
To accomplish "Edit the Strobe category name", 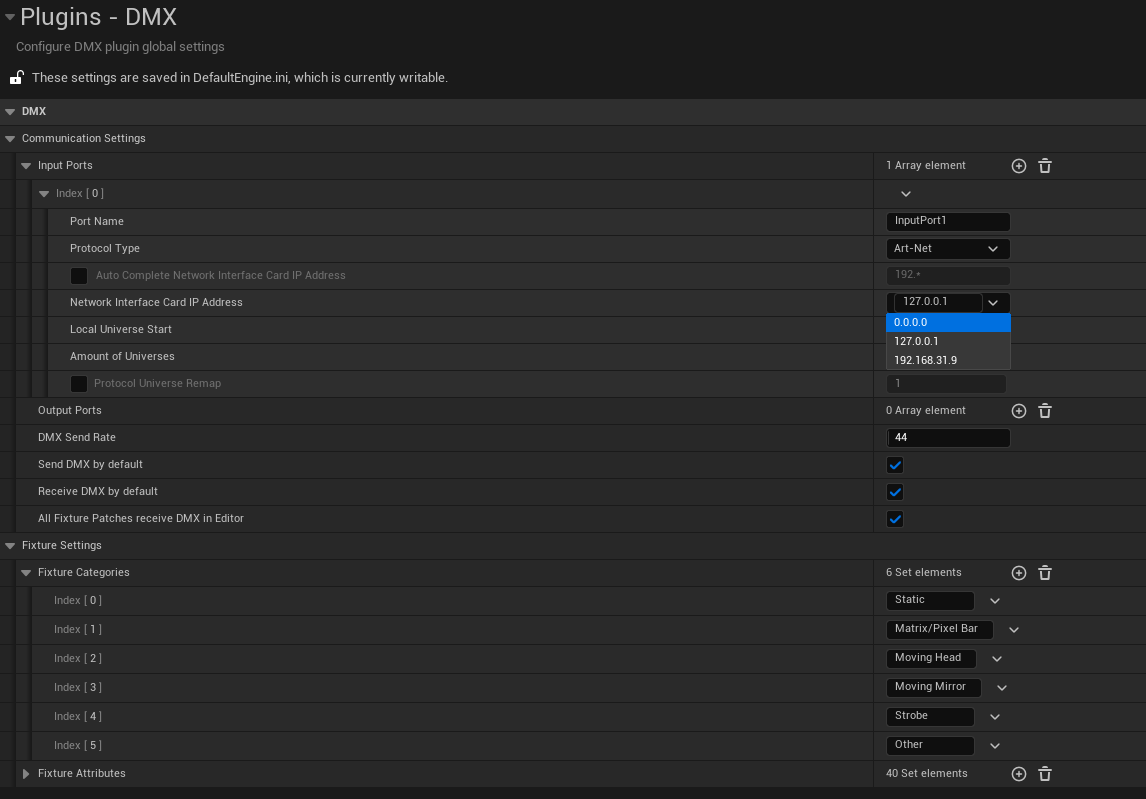I will [930, 716].
